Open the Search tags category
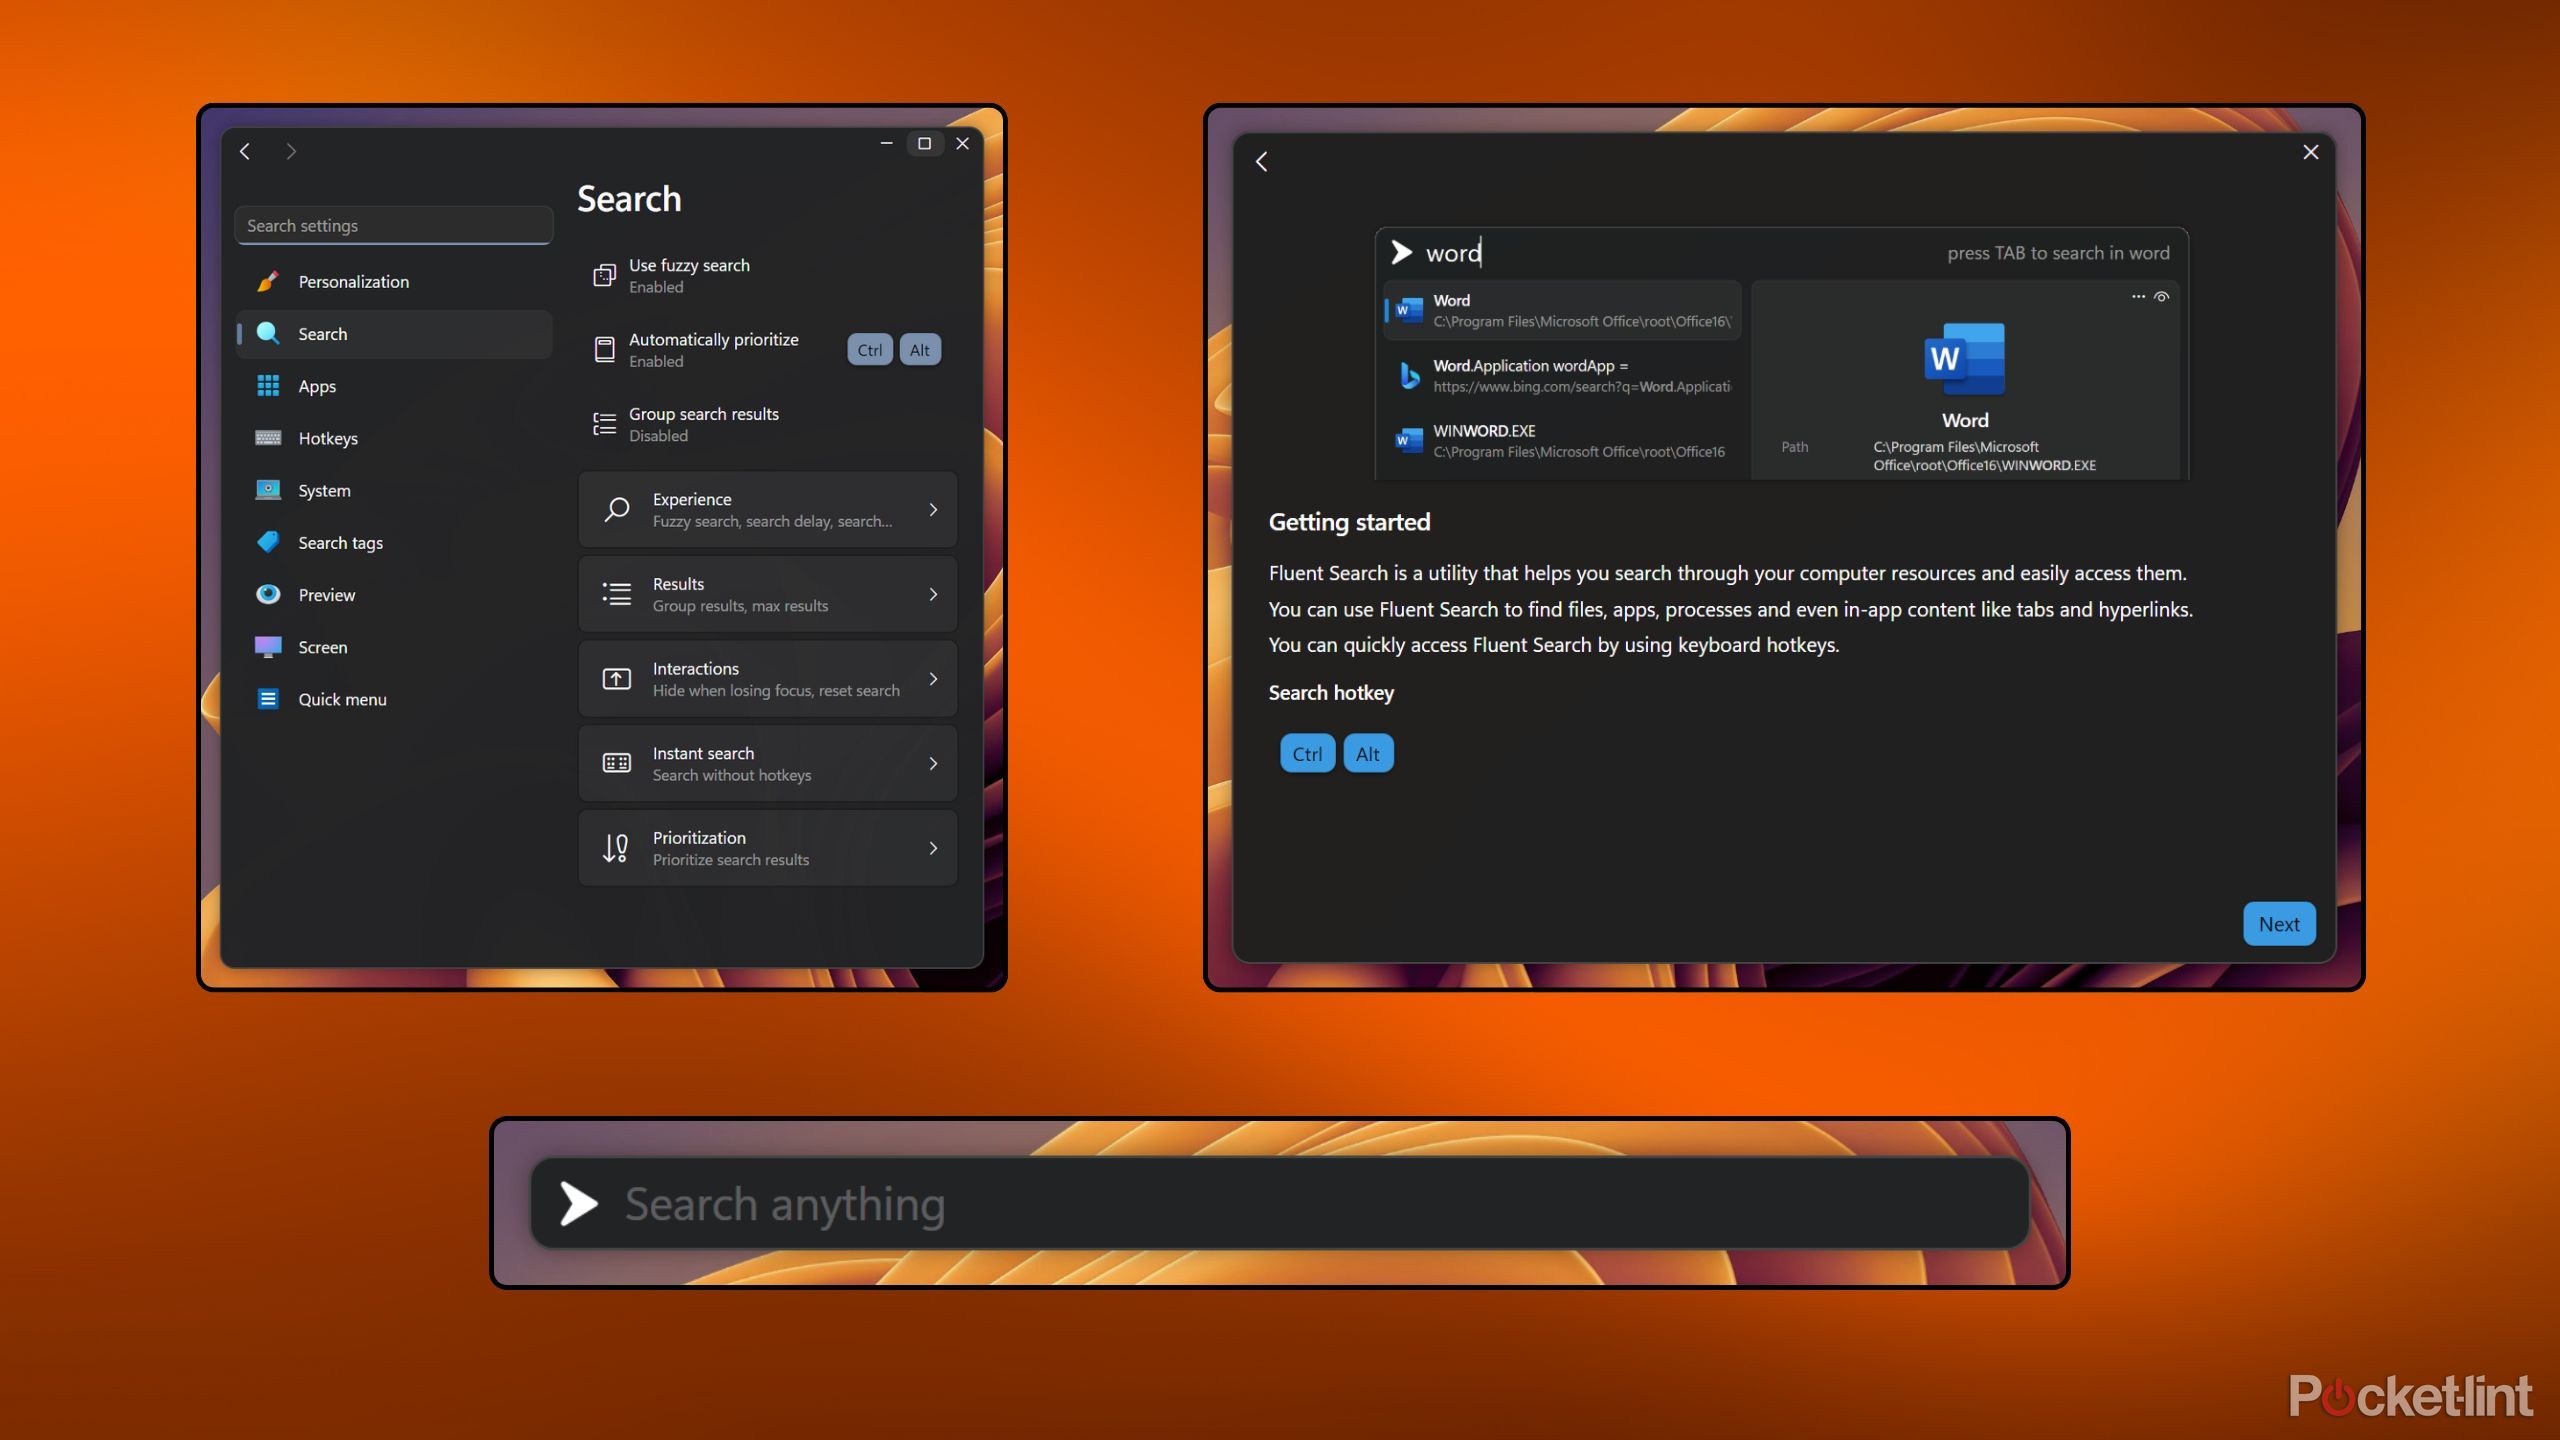 point(394,542)
